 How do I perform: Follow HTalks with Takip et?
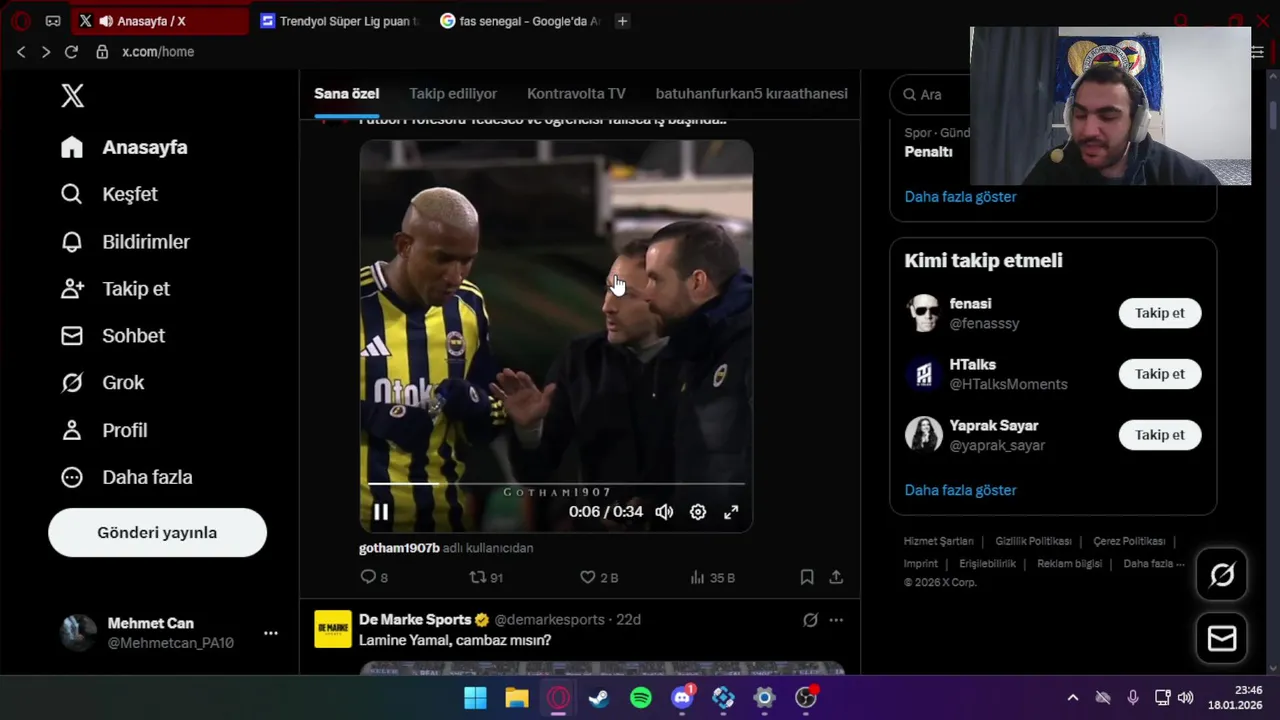[1159, 374]
